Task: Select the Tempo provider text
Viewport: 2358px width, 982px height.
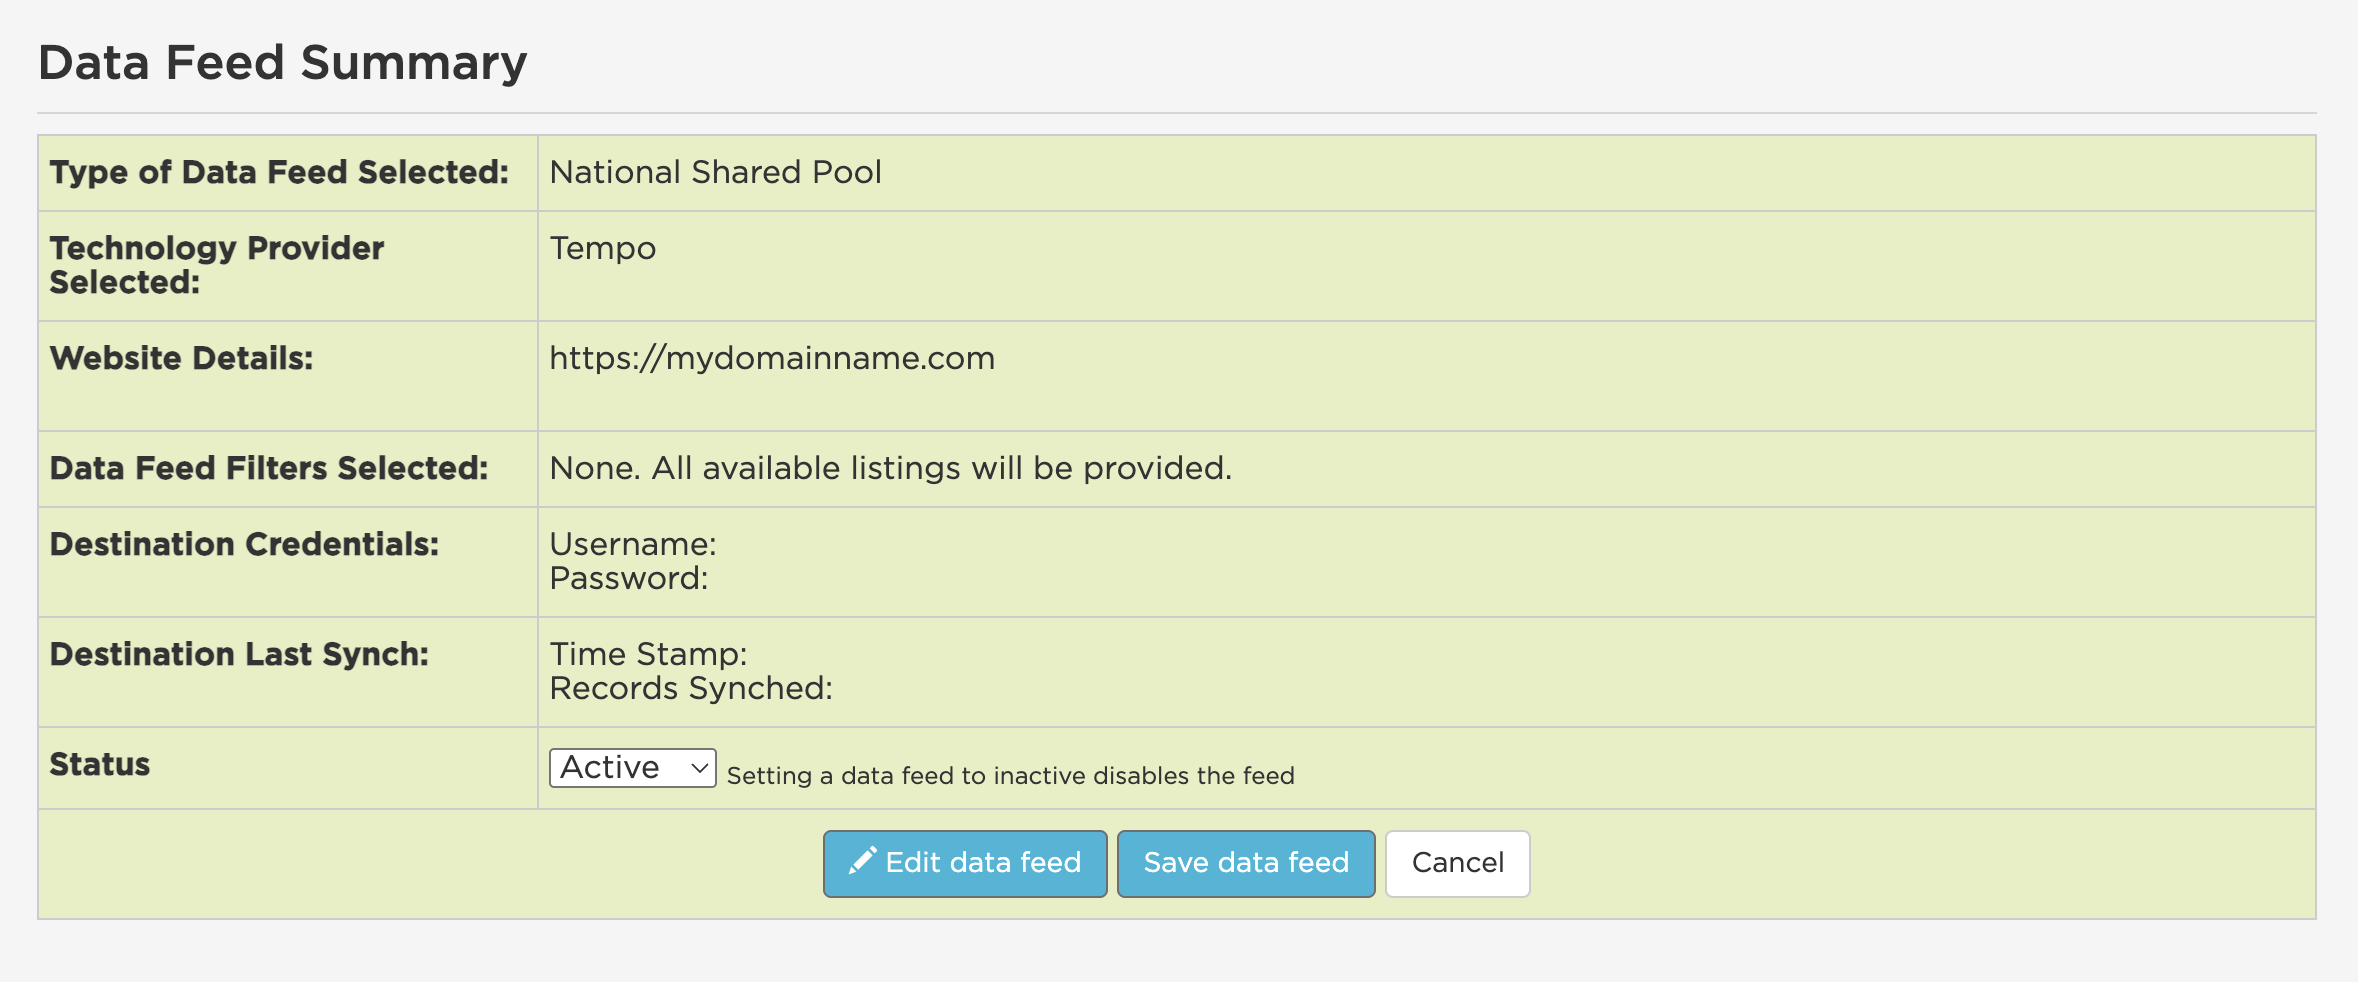Action: [602, 248]
